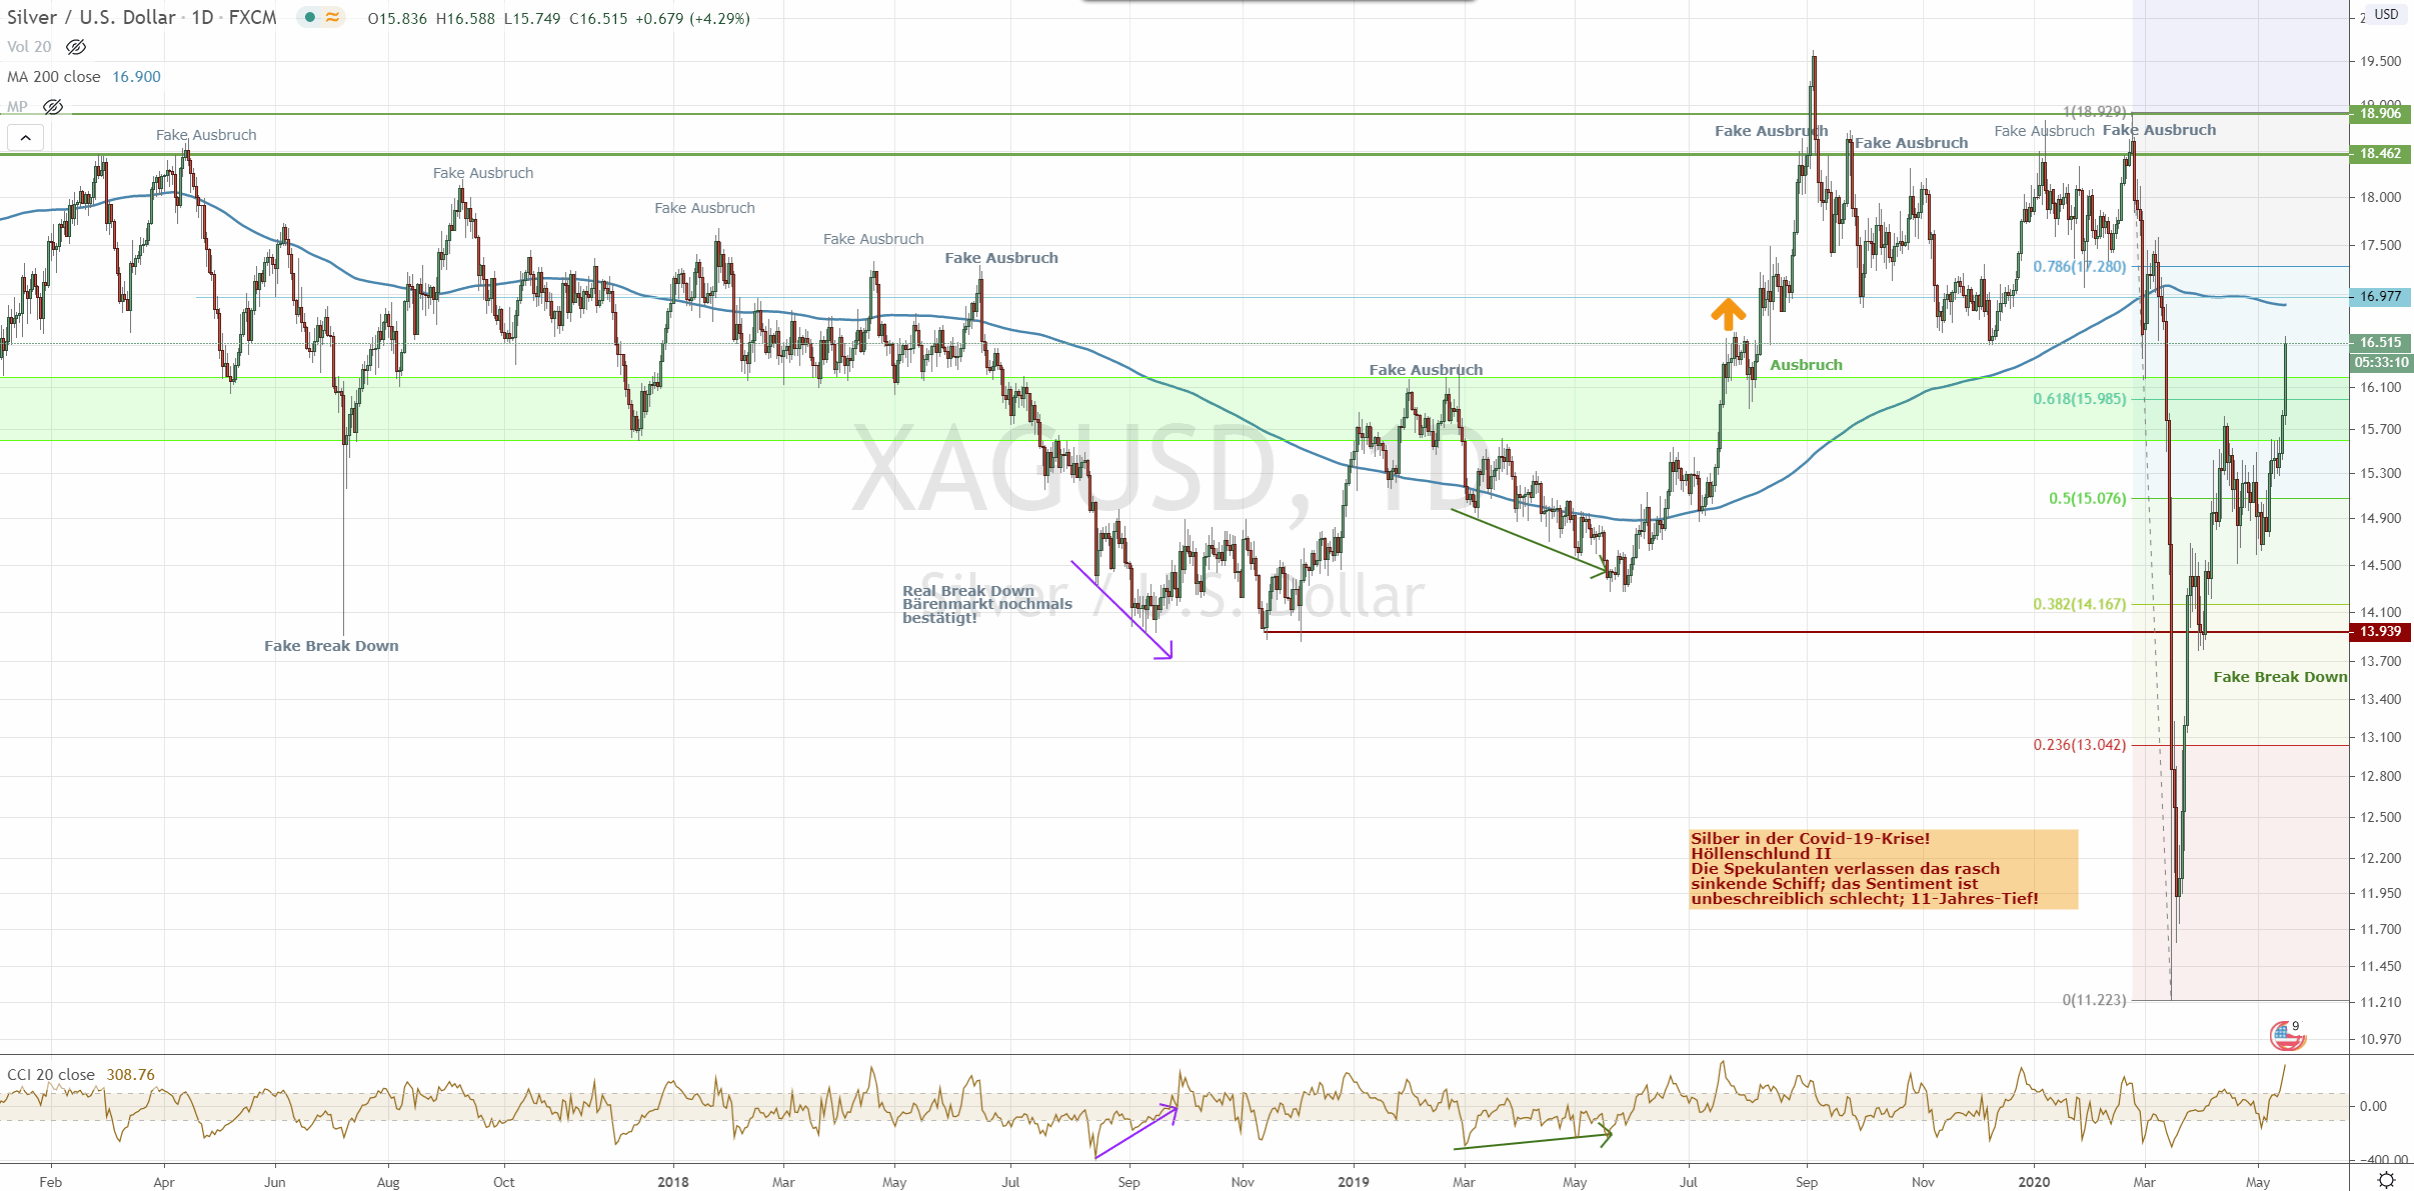Click the MA 200 close indicator label
The image size is (2414, 1191).
[54, 77]
